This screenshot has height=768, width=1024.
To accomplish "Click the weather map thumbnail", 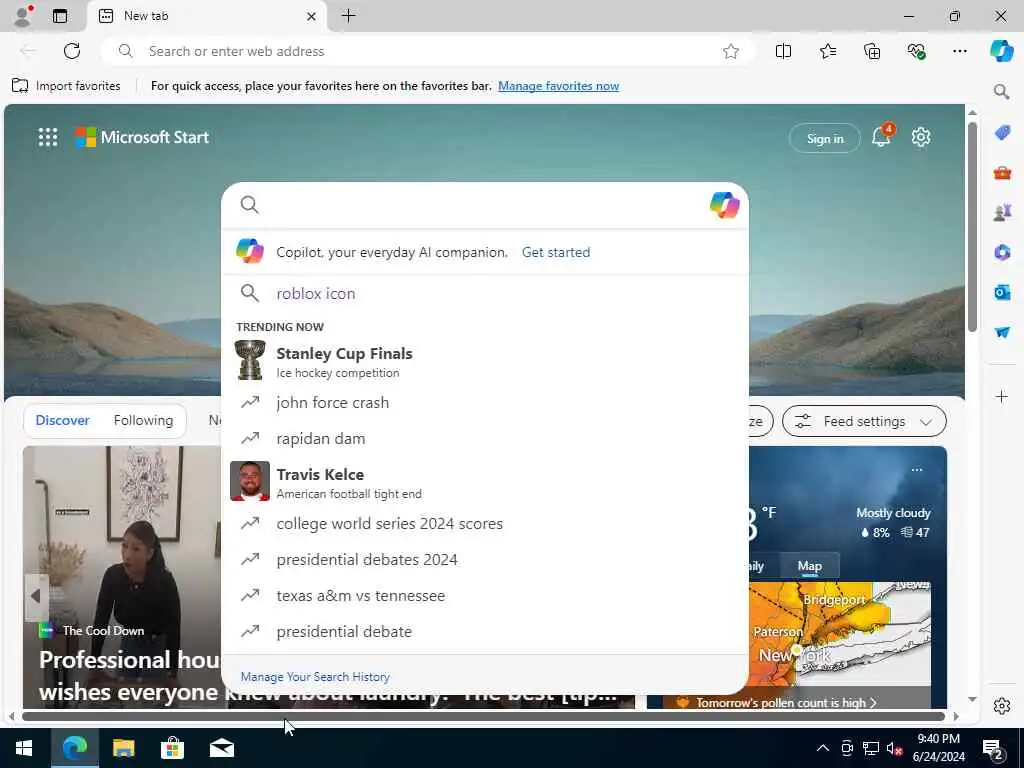I will click(840, 633).
